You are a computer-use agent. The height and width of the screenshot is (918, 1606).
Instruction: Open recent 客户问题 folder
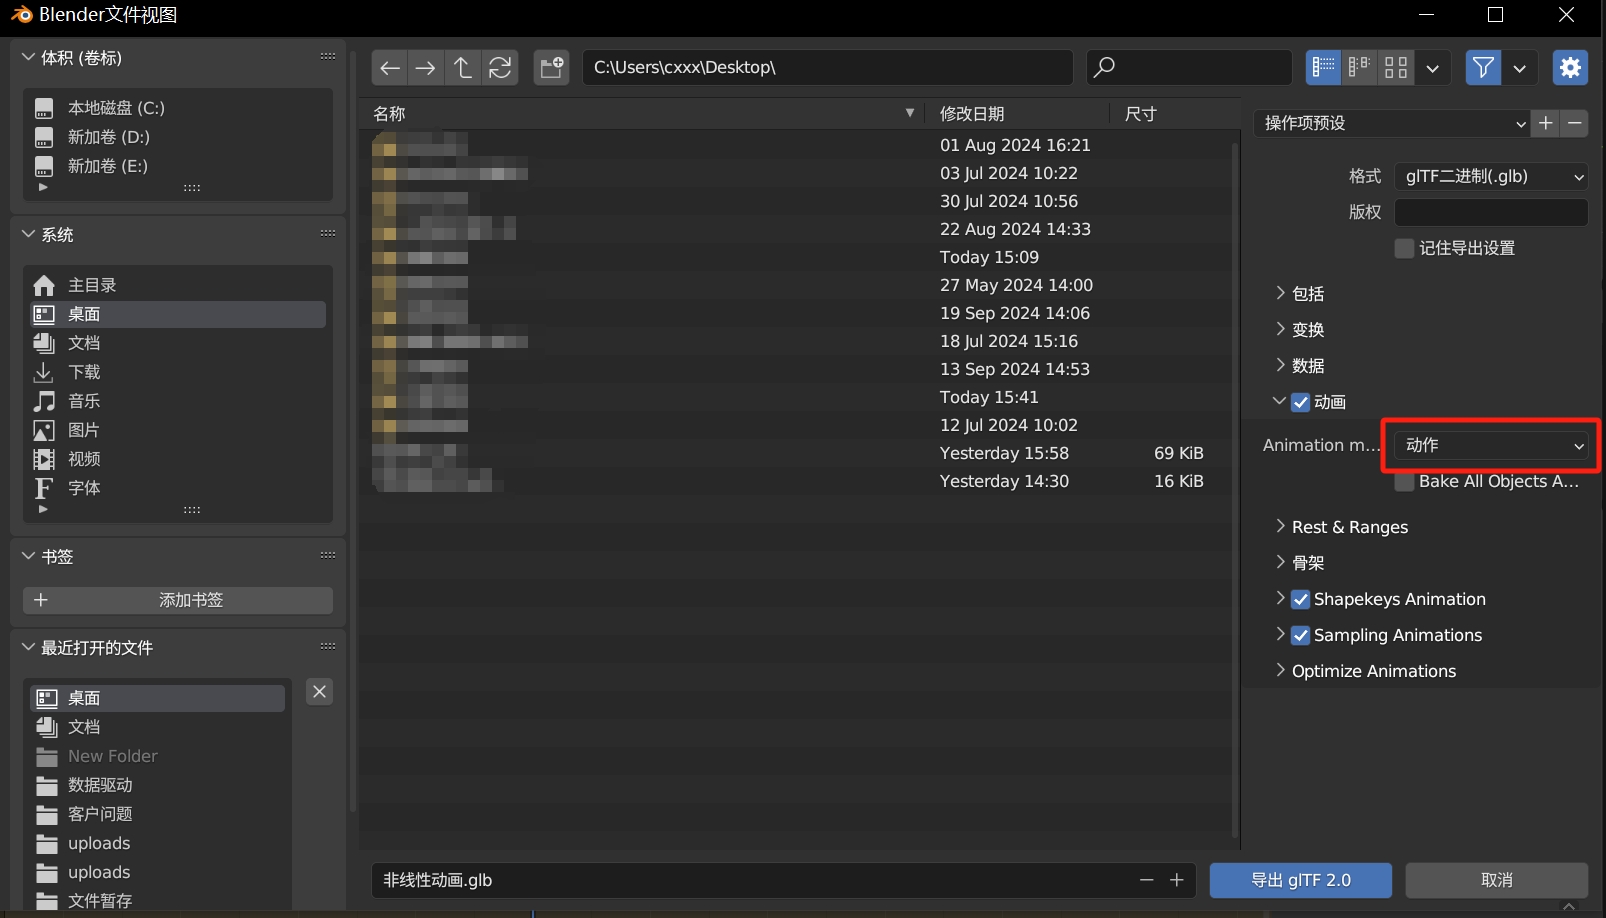point(158,814)
